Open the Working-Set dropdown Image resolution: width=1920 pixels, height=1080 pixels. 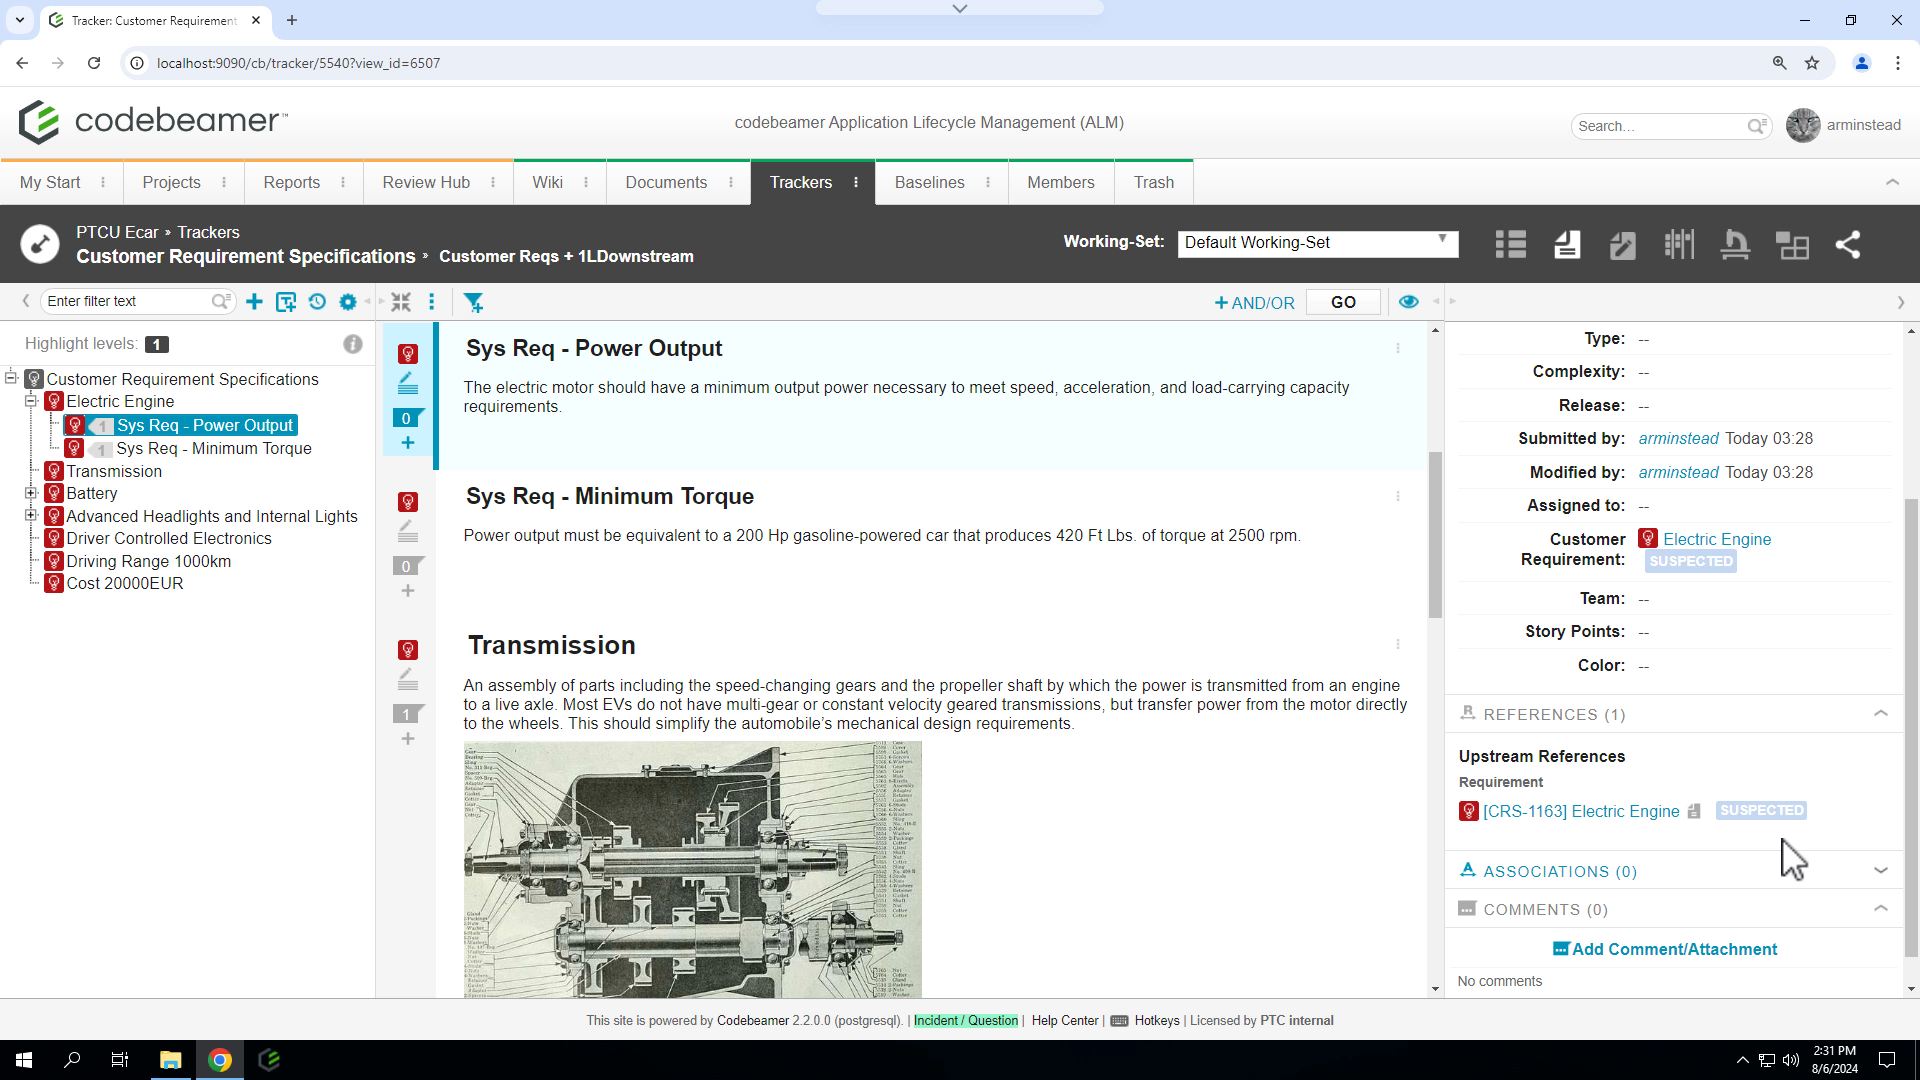pyautogui.click(x=1317, y=243)
